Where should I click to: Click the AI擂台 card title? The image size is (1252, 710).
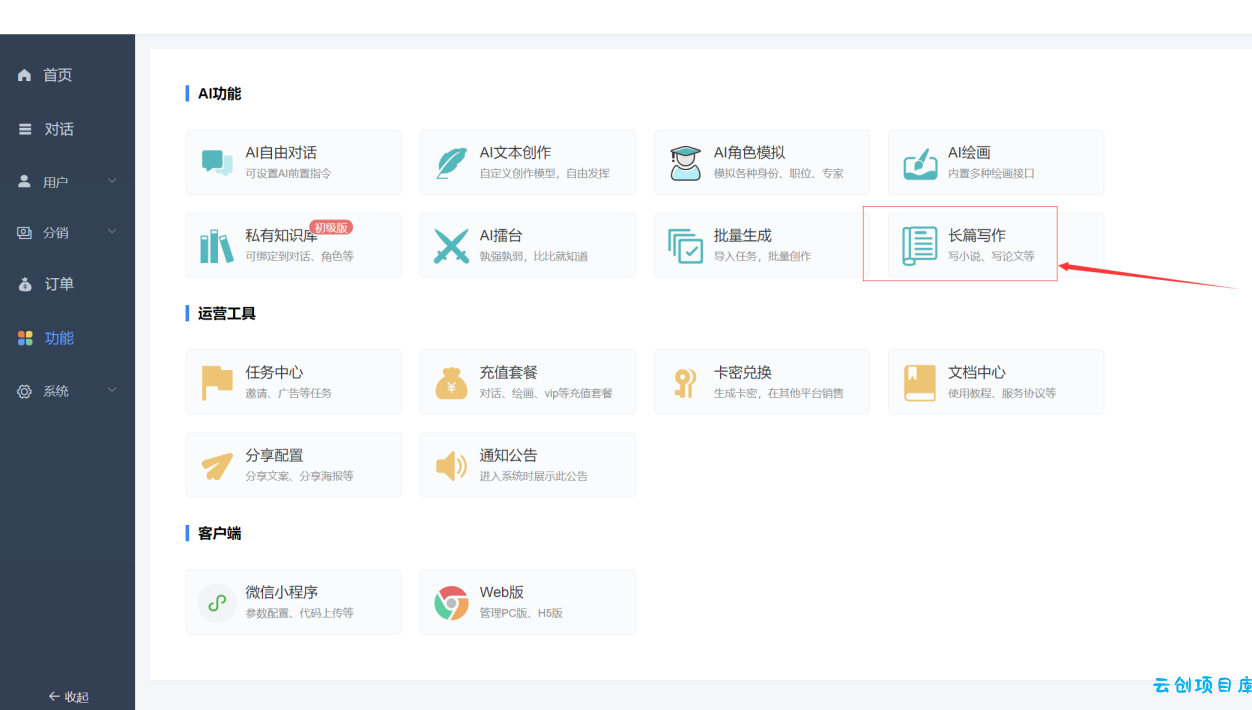(501, 235)
